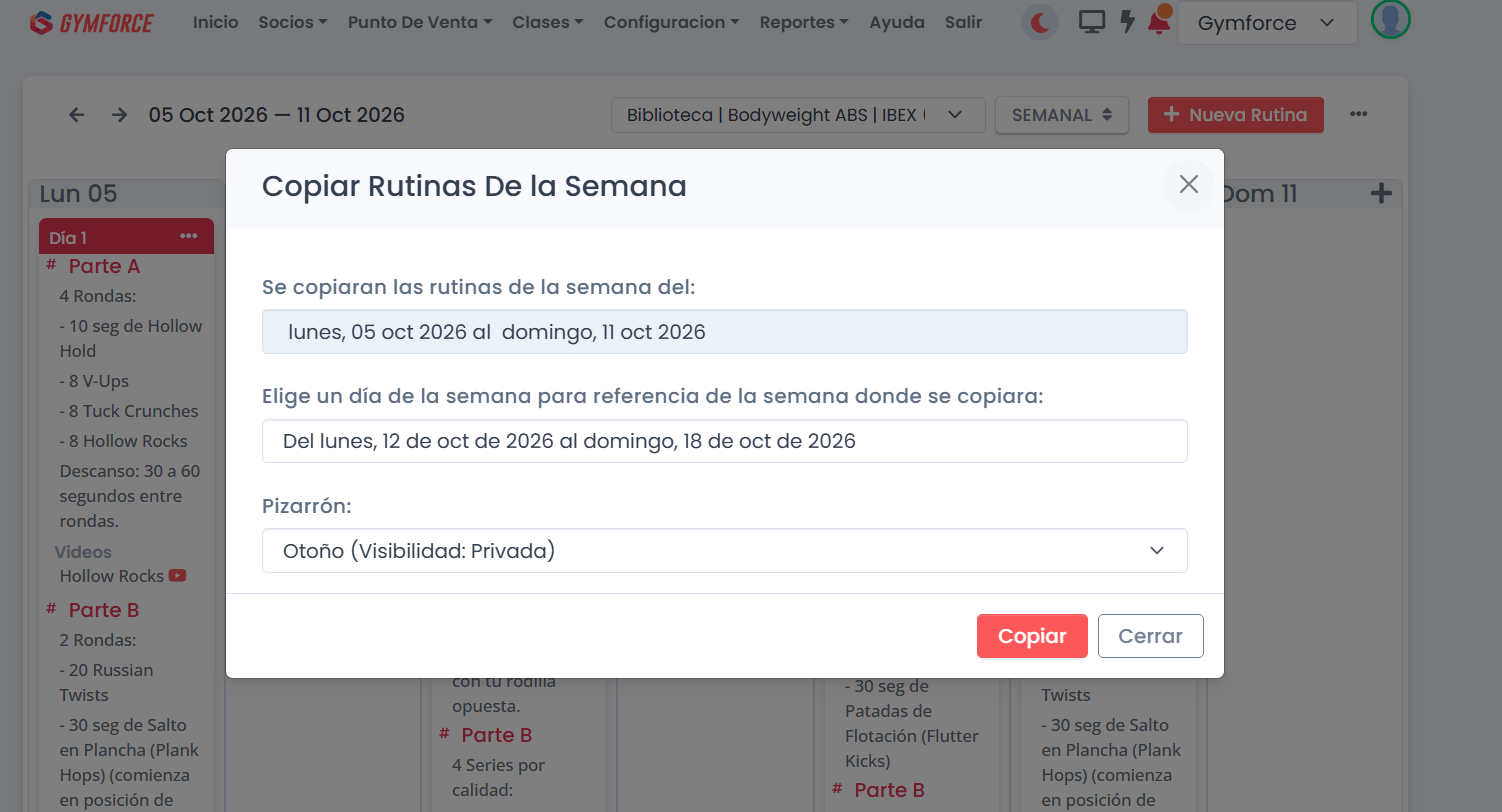Click the Día 1 card header

tap(126, 236)
